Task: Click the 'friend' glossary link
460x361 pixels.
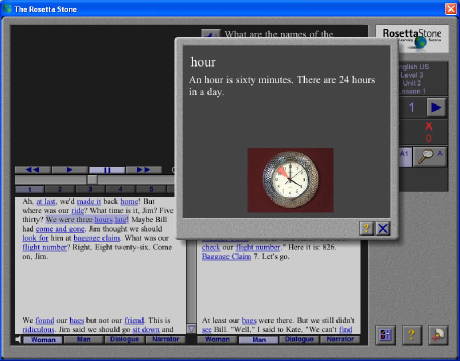Action: [134, 320]
